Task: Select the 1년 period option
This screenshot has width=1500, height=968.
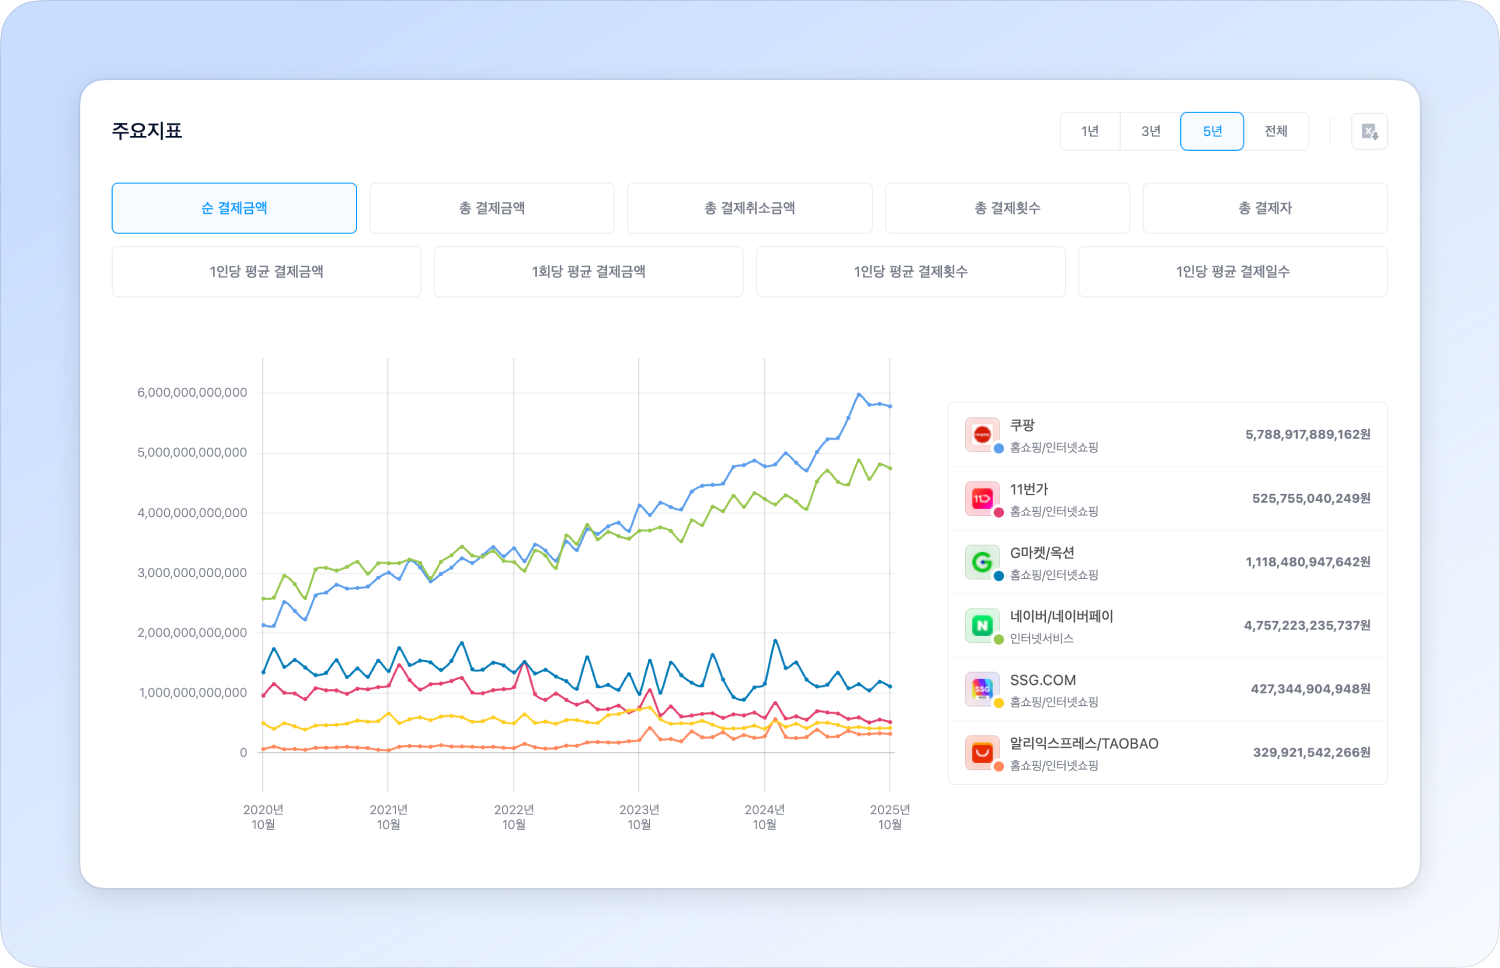Action: [1090, 131]
